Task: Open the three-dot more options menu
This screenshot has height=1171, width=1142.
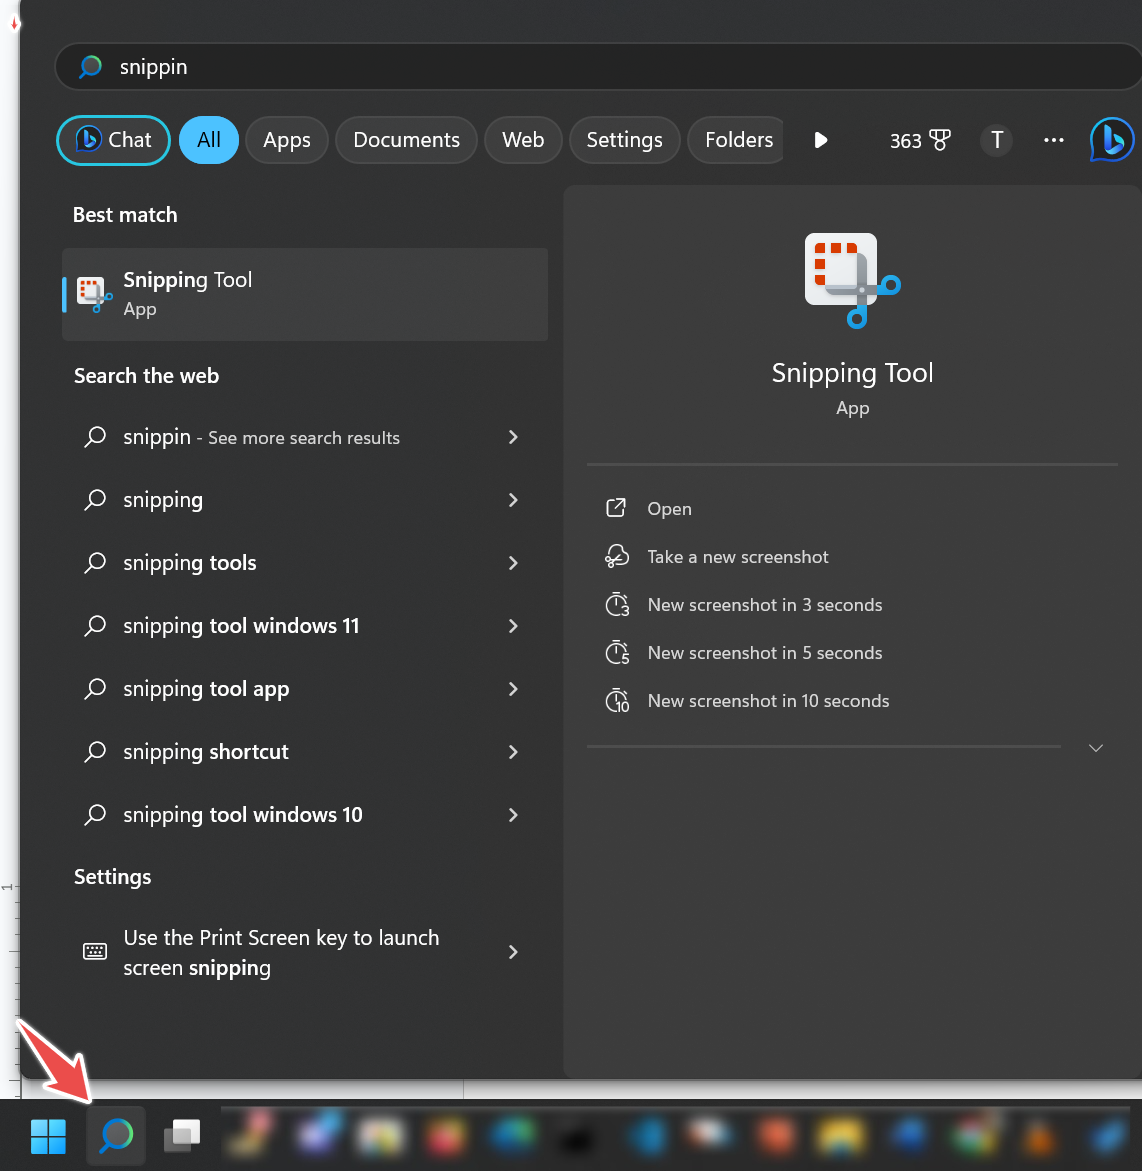Action: click(1053, 140)
